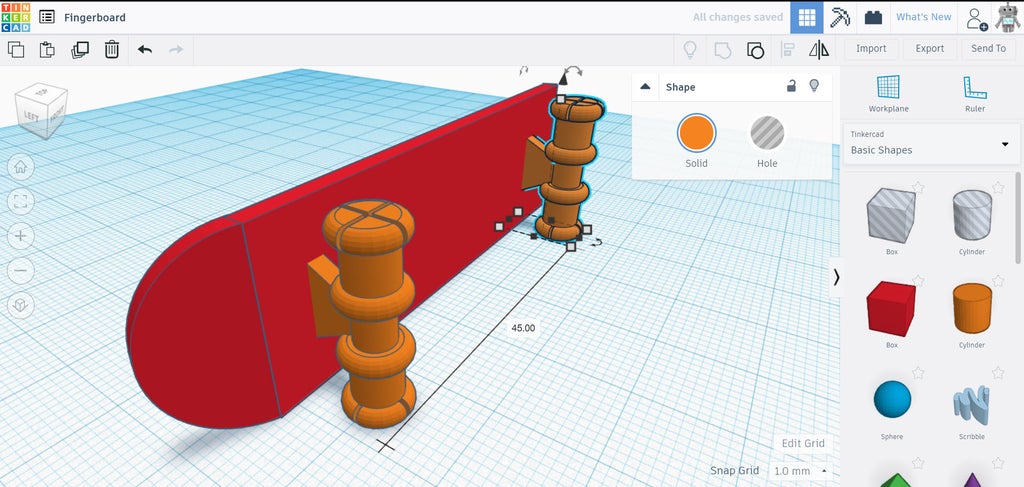The width and height of the screenshot is (1024, 487).
Task: Open the user avatar menu
Action: (x=1008, y=18)
